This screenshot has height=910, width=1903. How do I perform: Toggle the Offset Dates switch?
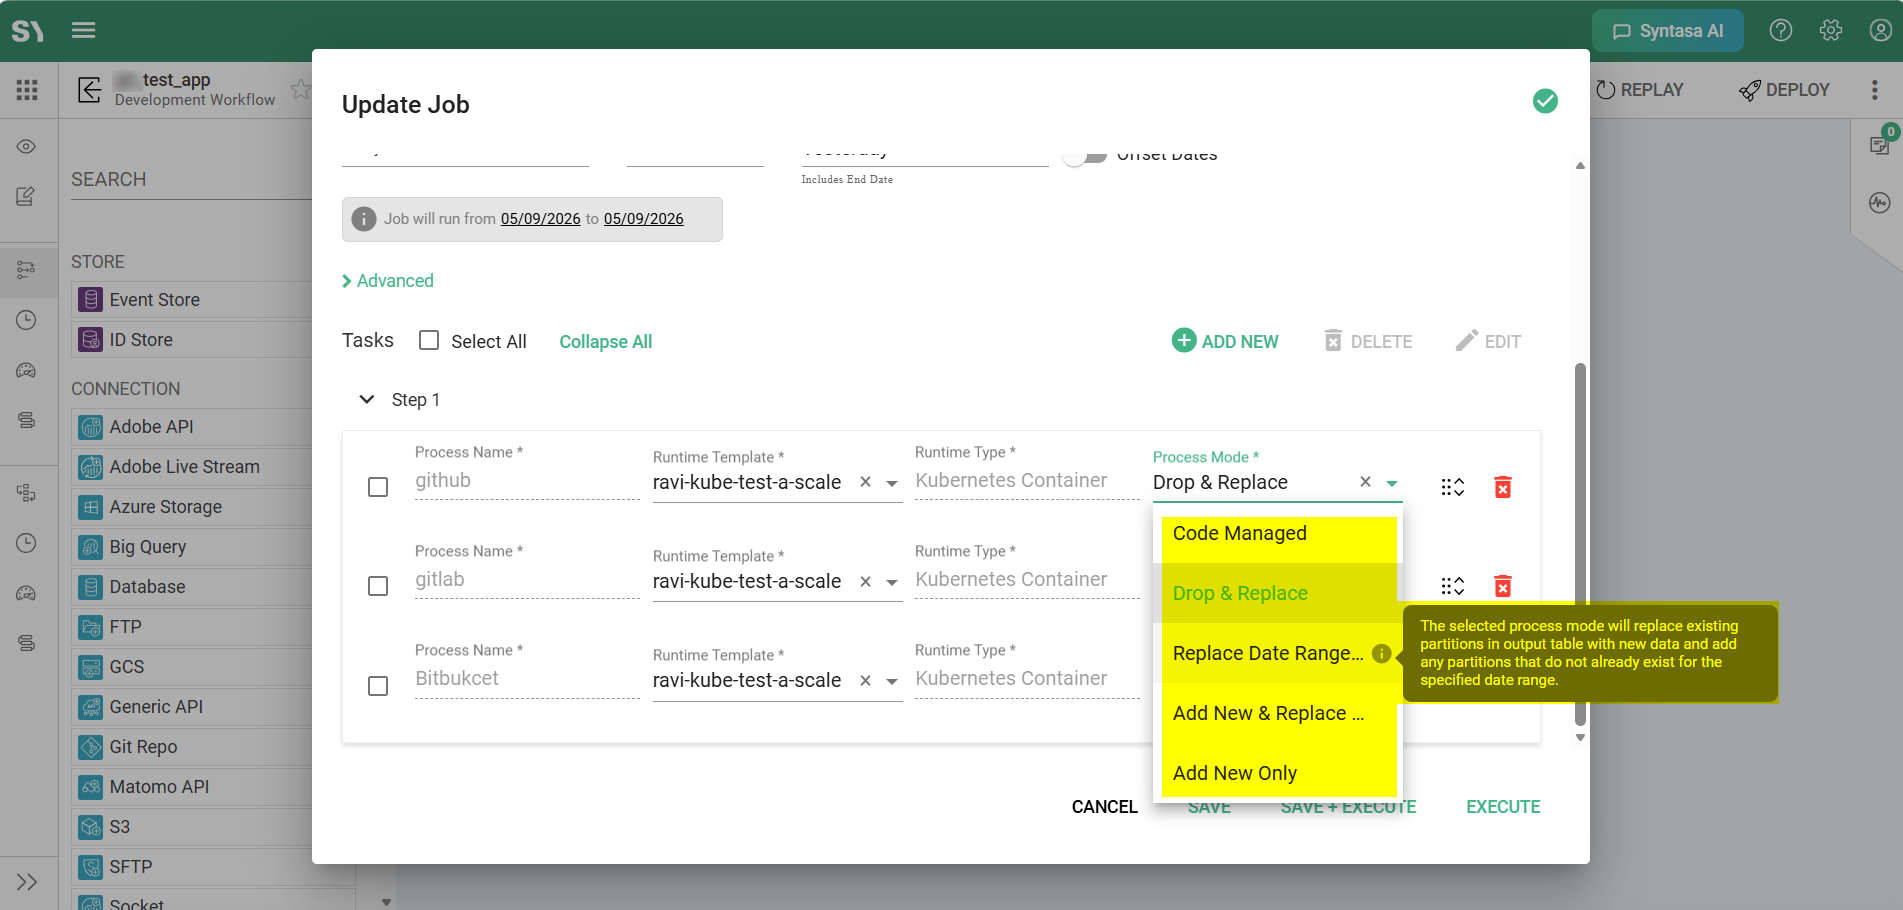point(1085,155)
